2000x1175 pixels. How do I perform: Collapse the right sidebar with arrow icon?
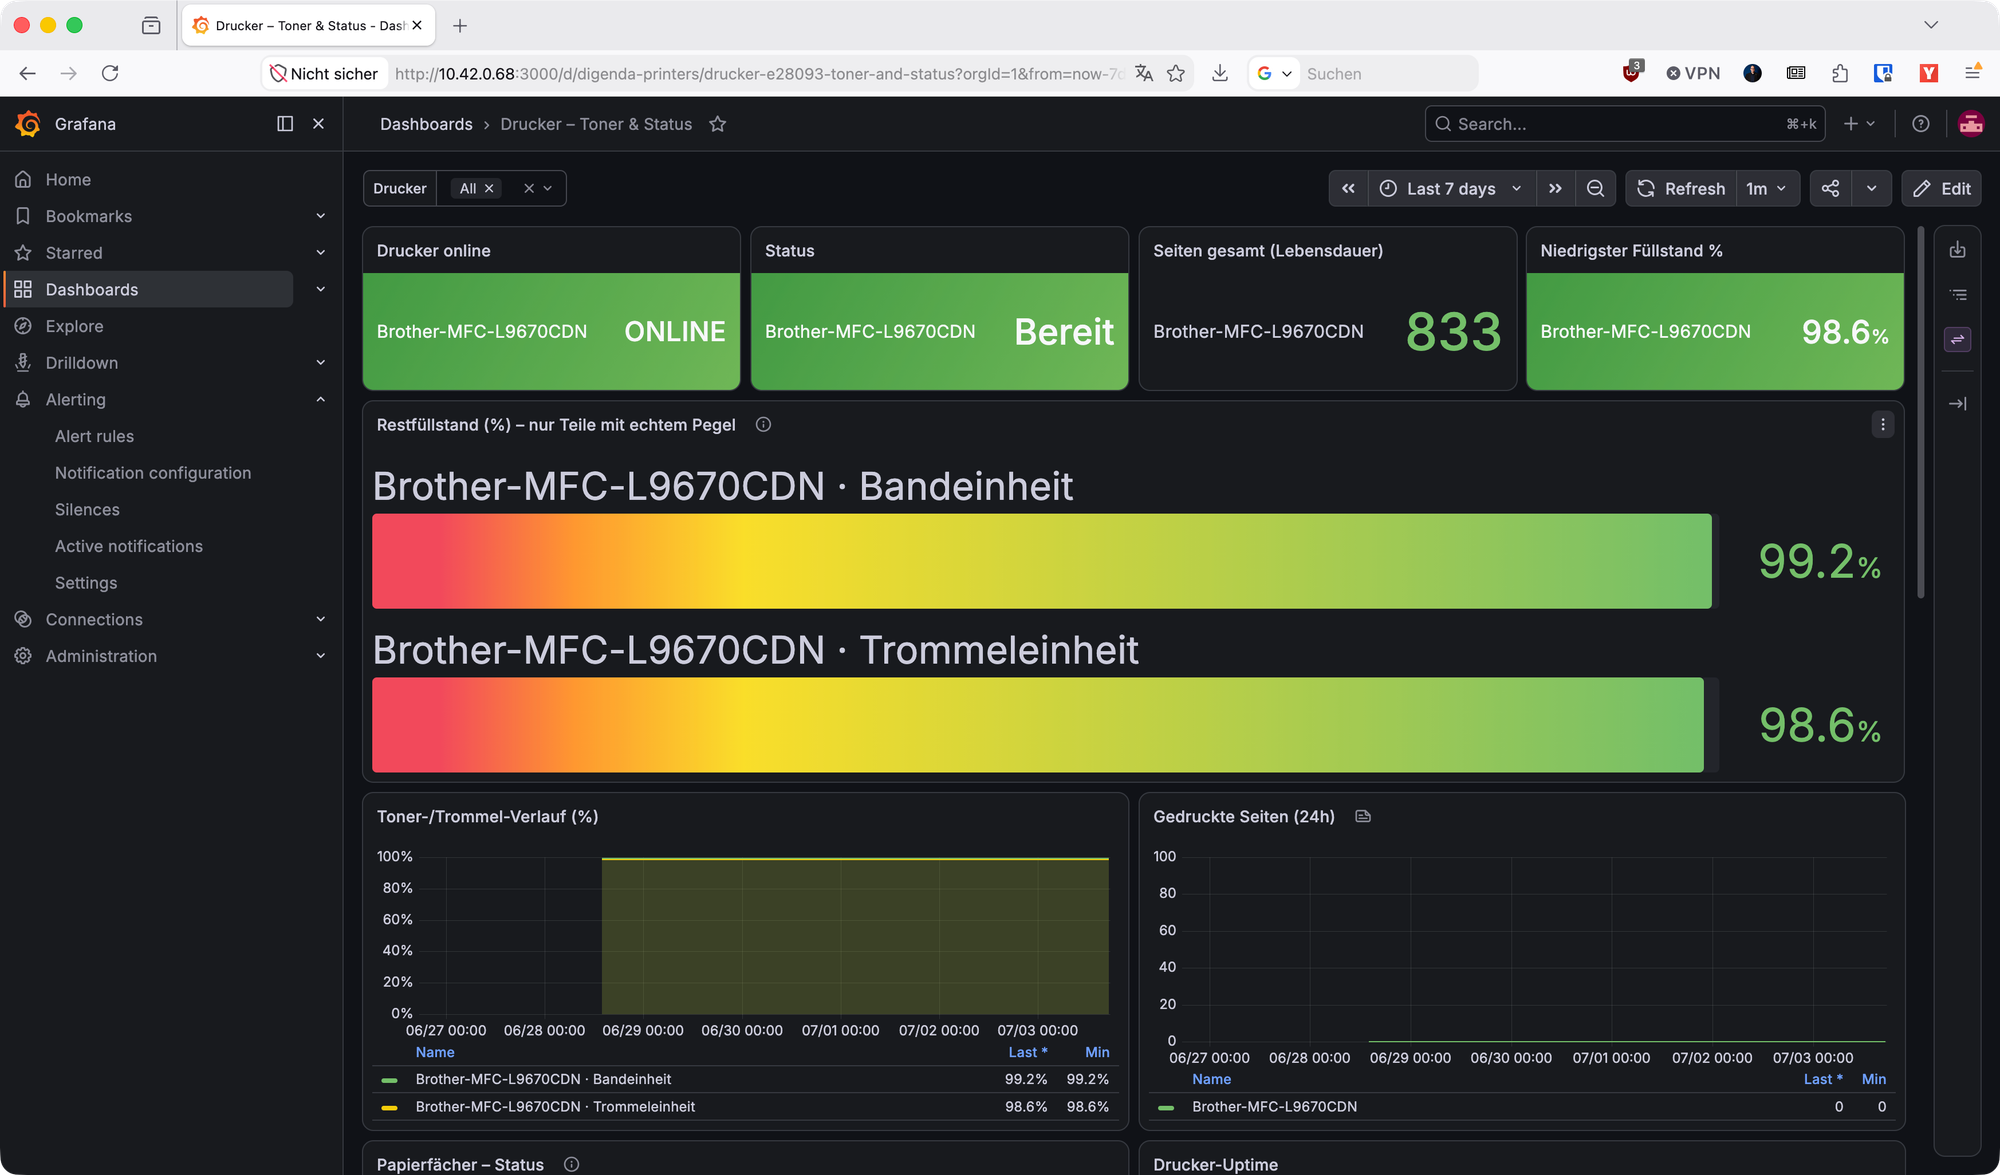[1958, 404]
